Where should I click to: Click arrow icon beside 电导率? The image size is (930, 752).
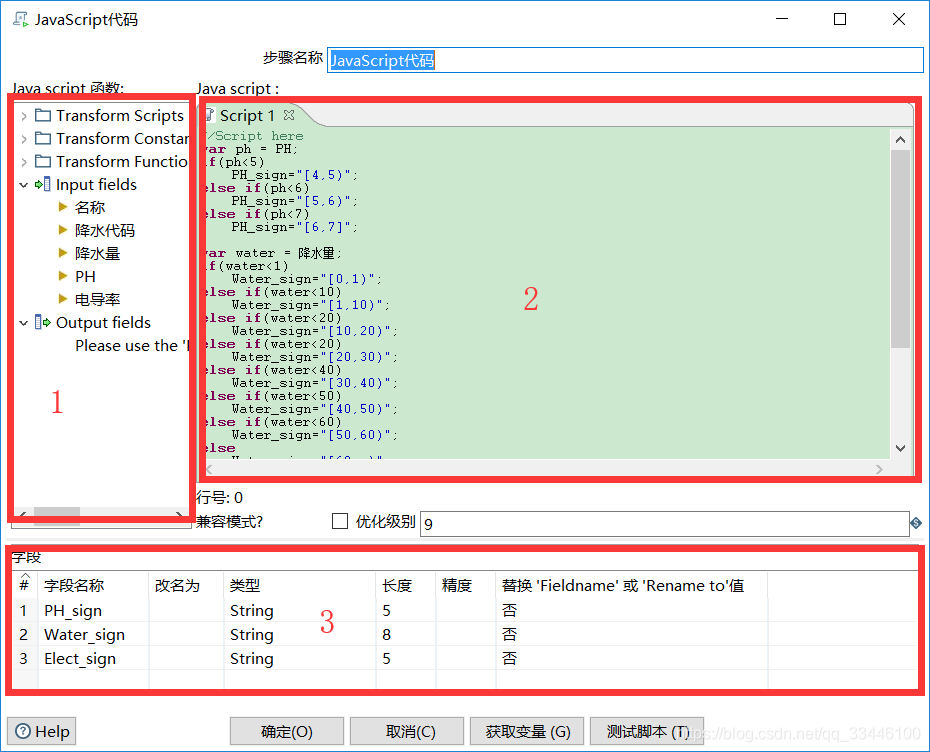[x=63, y=299]
